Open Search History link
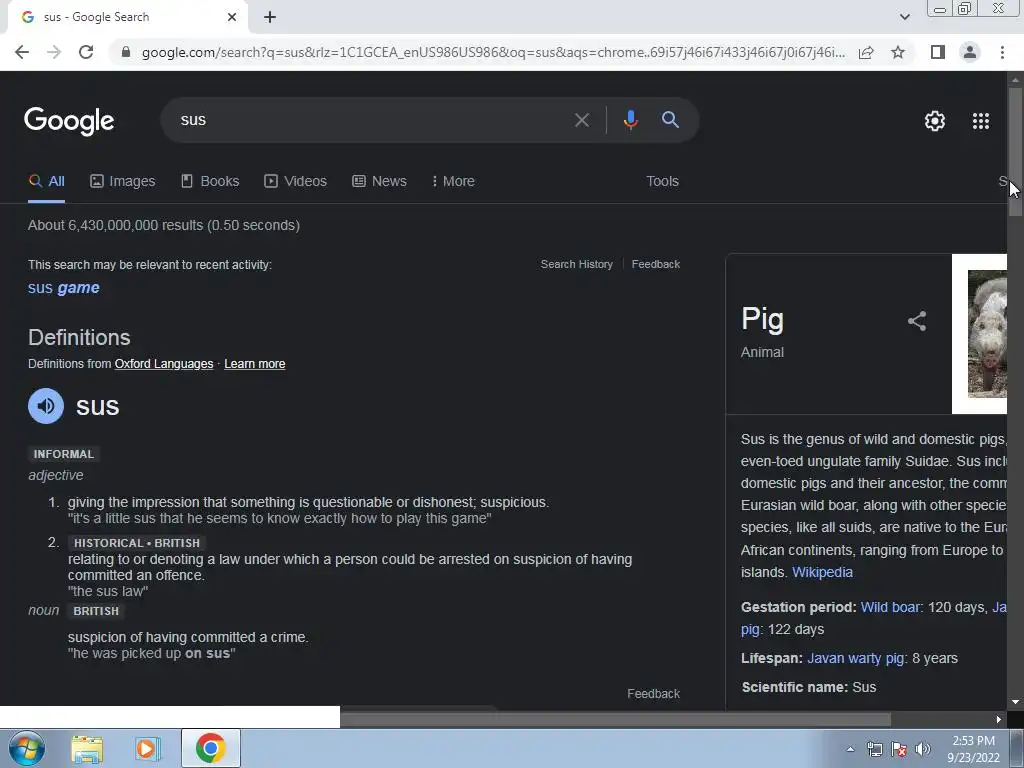1024x768 pixels. [577, 264]
